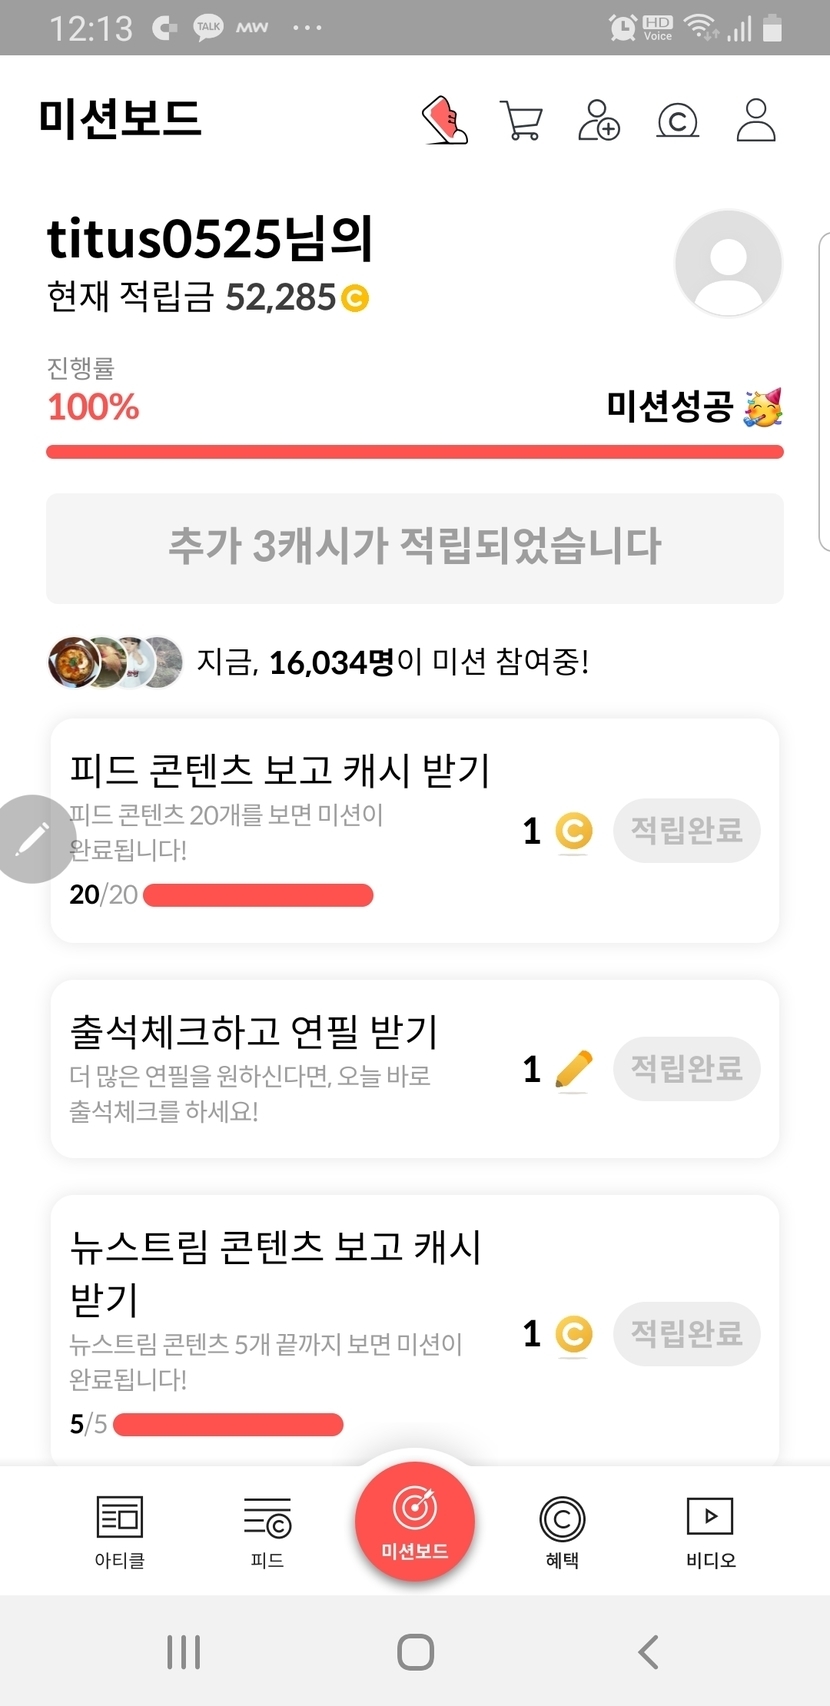Tap 적립완료 button for attendance check mission

(x=687, y=1069)
